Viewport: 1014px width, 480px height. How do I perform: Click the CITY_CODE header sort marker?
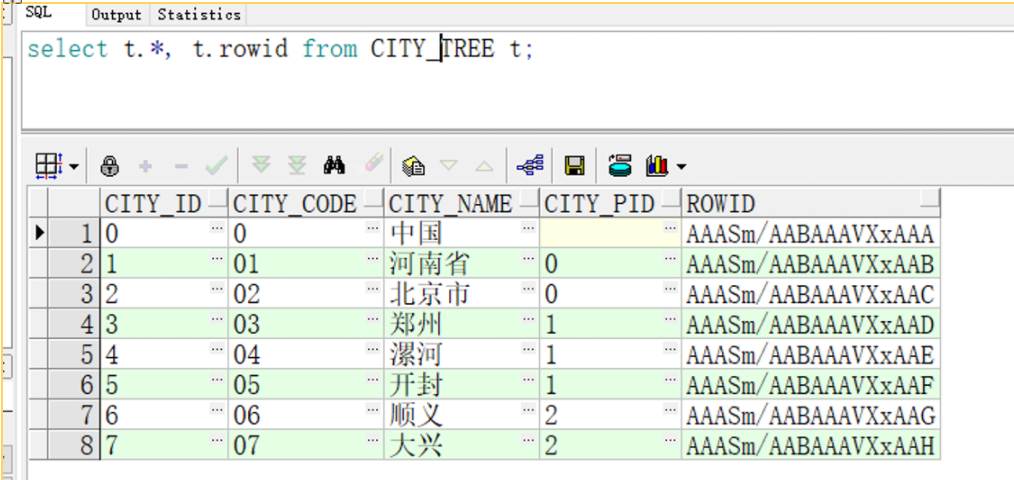[373, 197]
